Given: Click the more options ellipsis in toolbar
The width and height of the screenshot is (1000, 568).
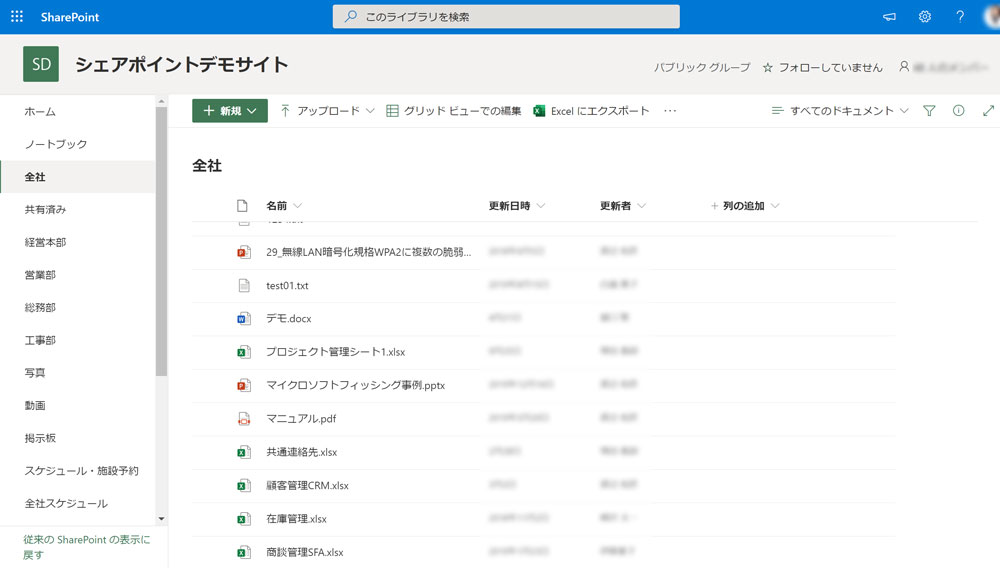Looking at the screenshot, I should pyautogui.click(x=670, y=111).
